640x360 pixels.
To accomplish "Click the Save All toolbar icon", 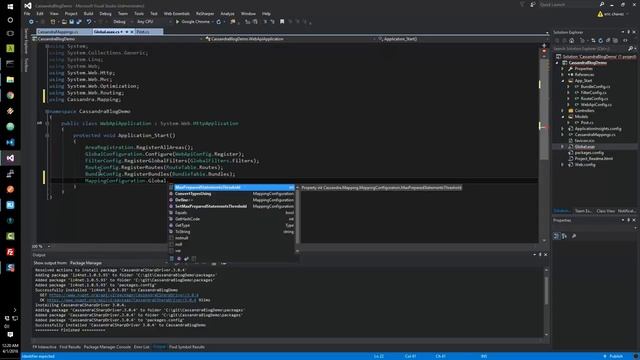I will point(79,22).
